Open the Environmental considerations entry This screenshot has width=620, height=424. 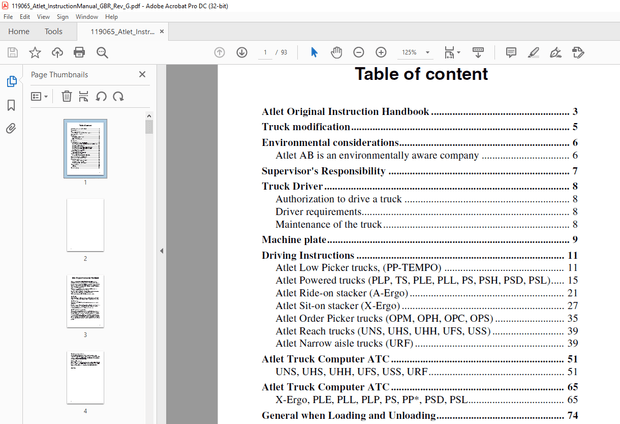(420, 142)
